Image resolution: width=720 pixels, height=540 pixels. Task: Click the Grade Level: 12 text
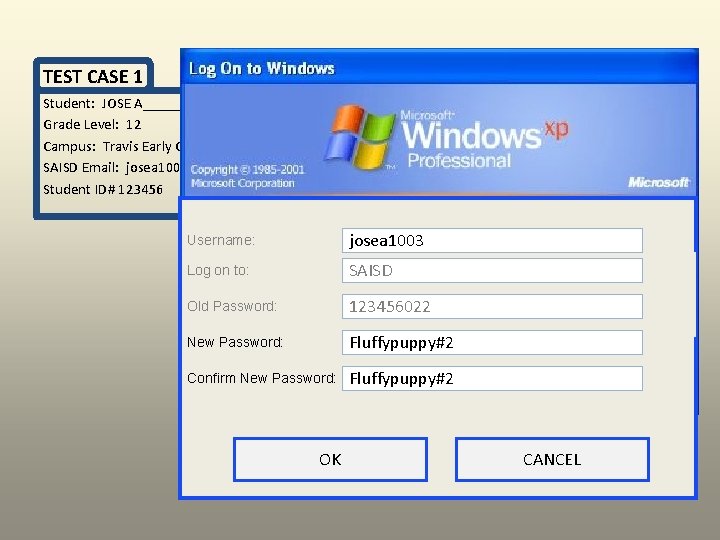[92, 124]
